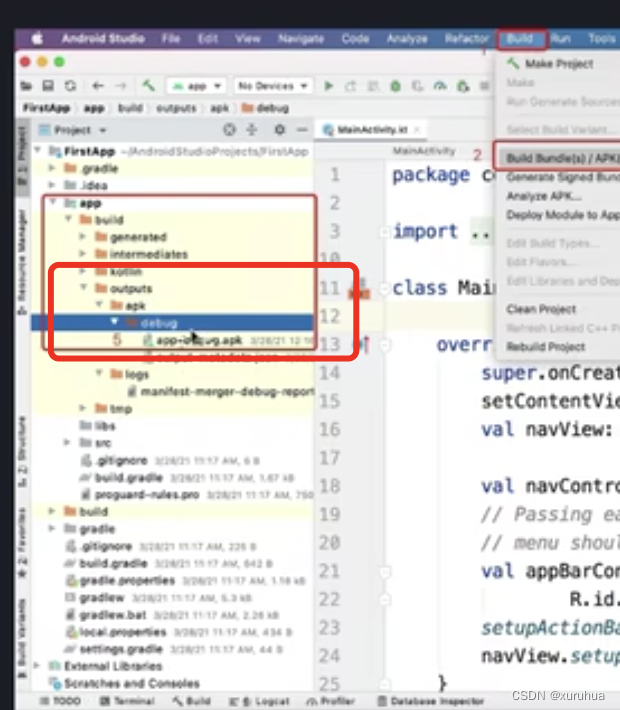Click the Profile app gauge icon
Image resolution: width=620 pixels, height=710 pixels.
tap(440, 86)
